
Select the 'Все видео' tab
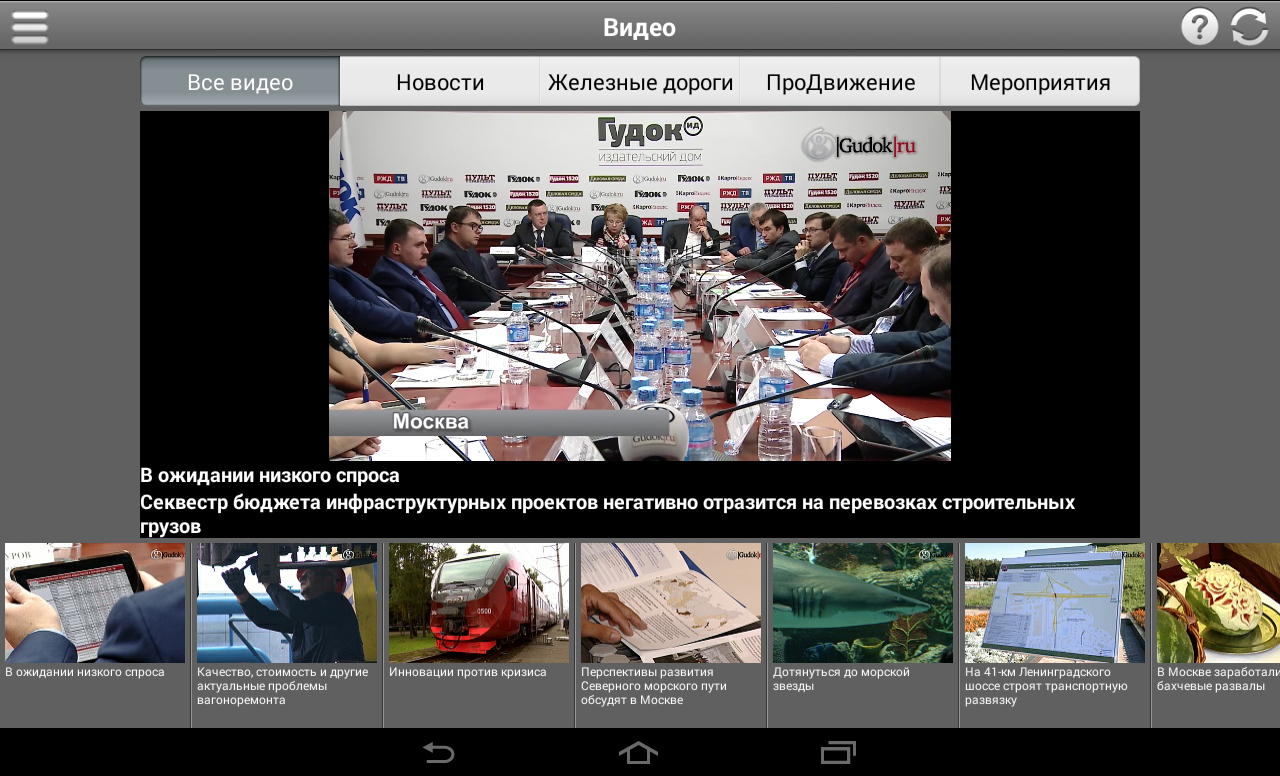(240, 82)
